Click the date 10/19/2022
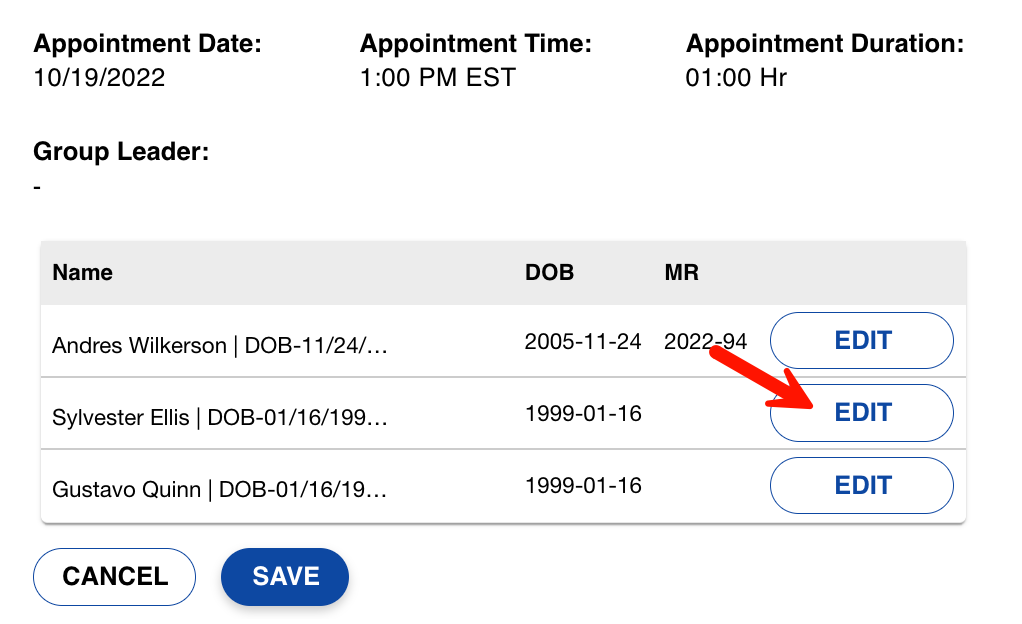Screen dimensions: 1022x624 click(x=99, y=77)
